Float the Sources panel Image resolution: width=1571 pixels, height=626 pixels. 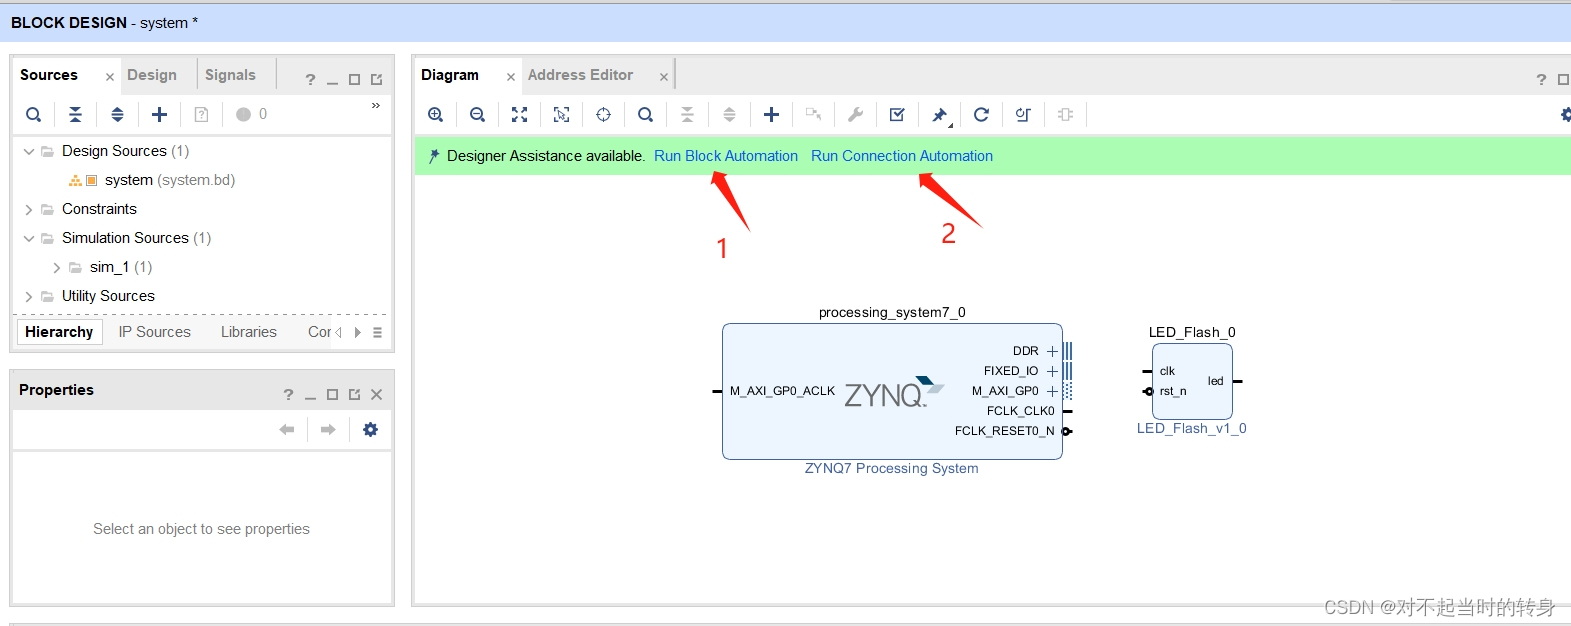tap(377, 79)
